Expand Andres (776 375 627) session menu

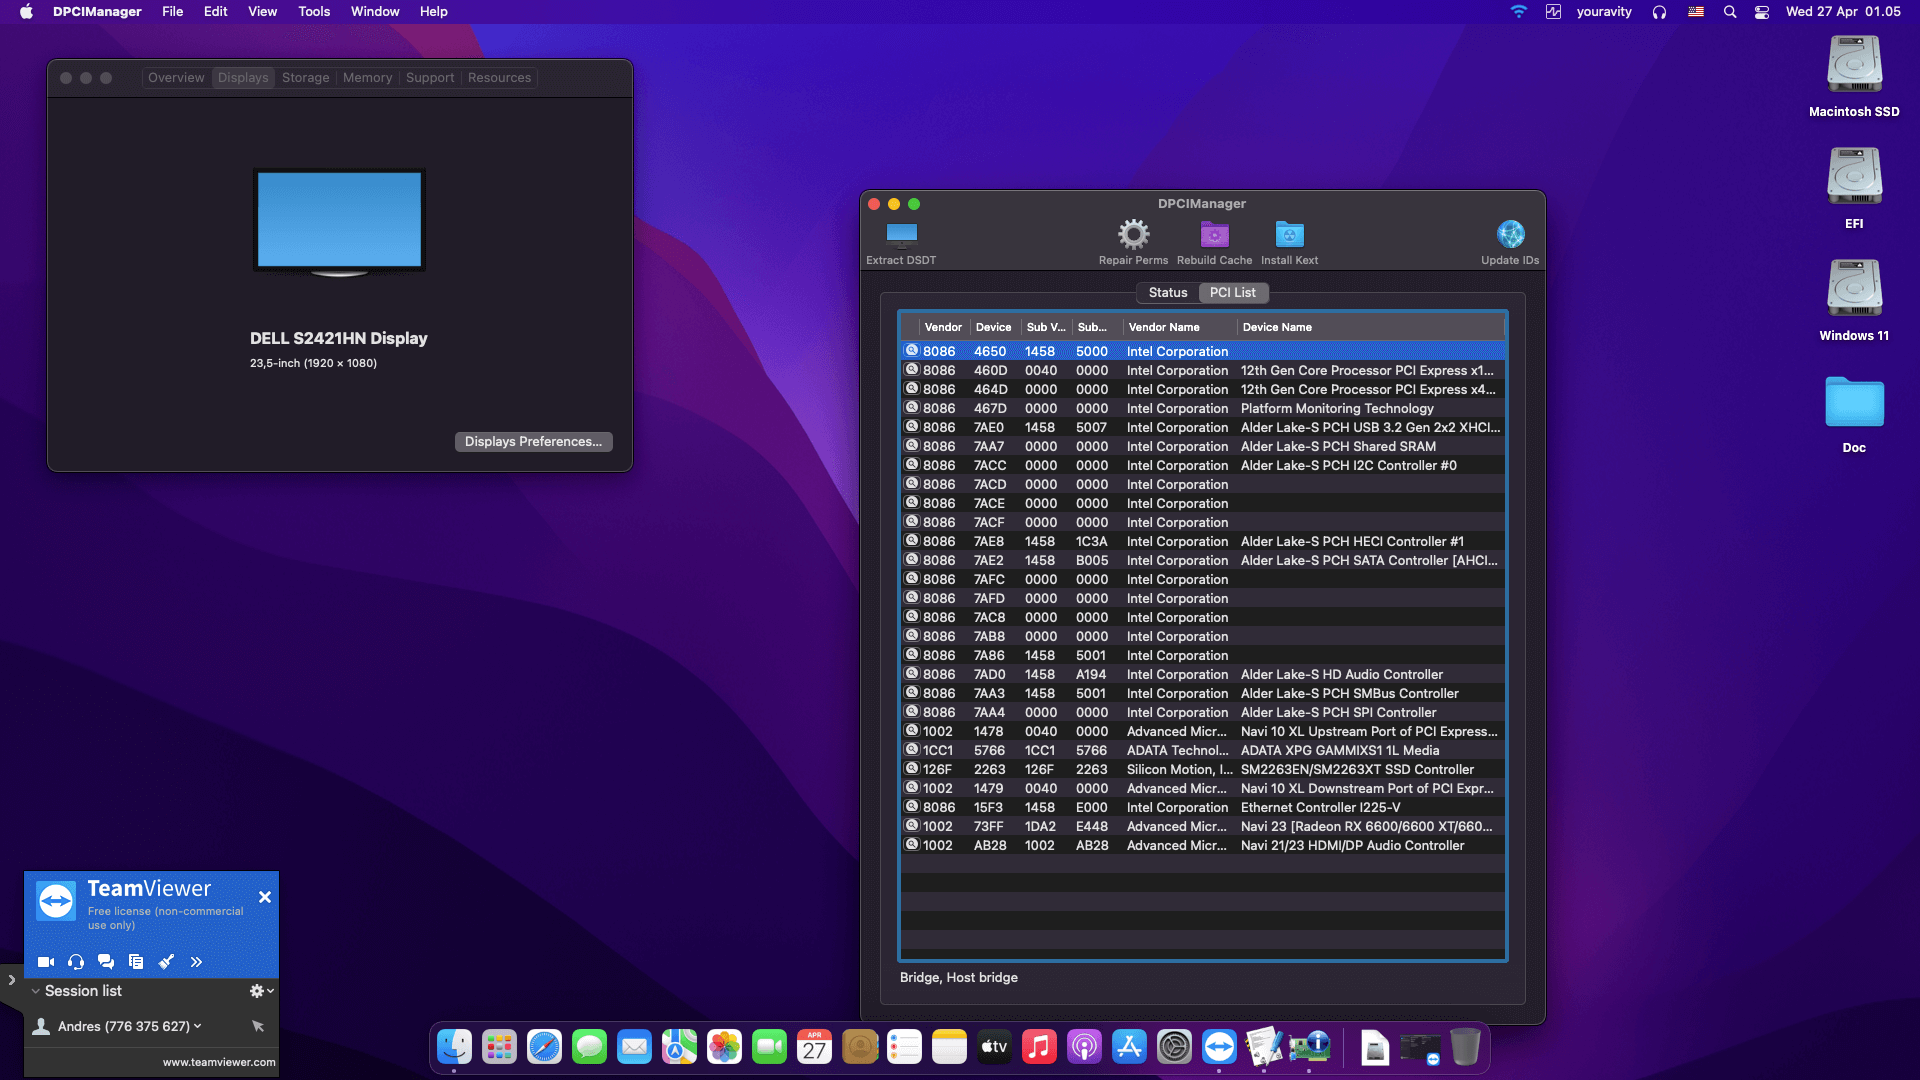[198, 1026]
